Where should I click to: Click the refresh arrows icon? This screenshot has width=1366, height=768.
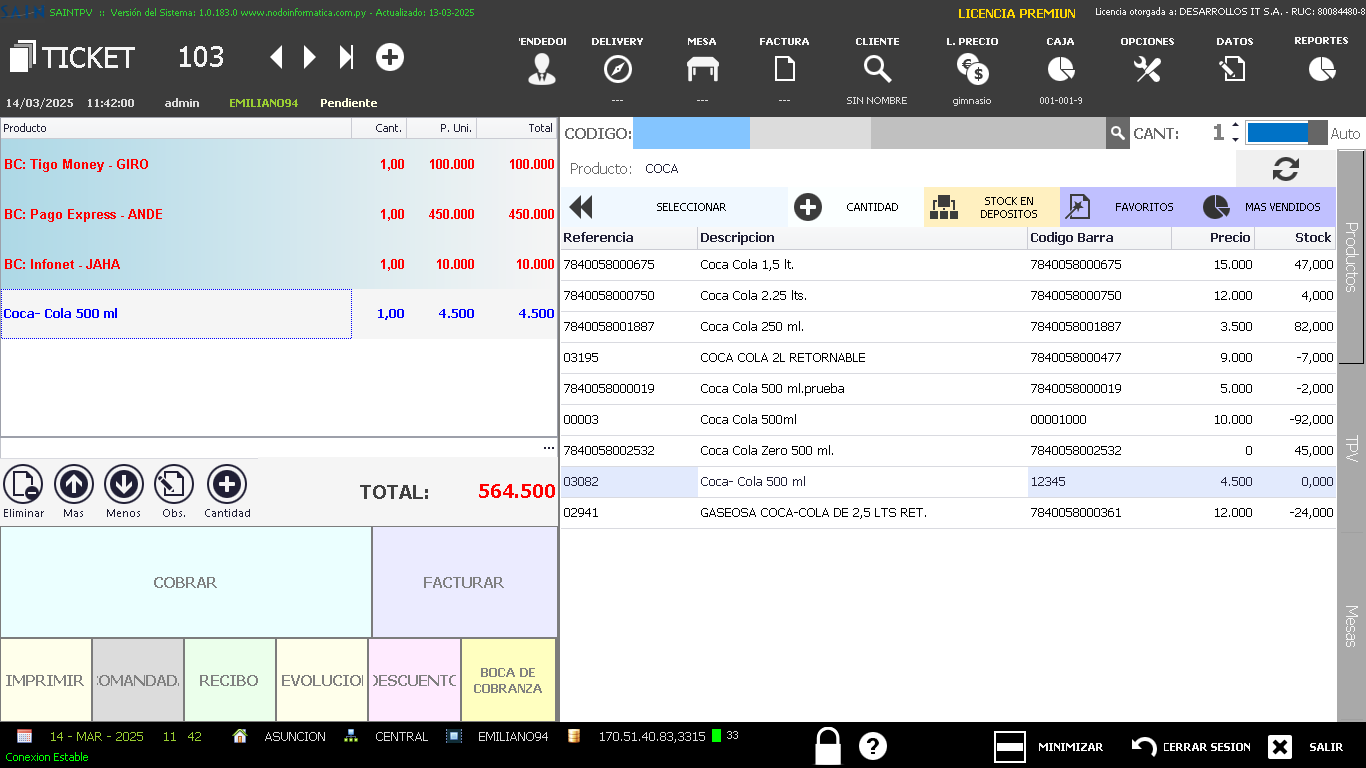point(1286,169)
